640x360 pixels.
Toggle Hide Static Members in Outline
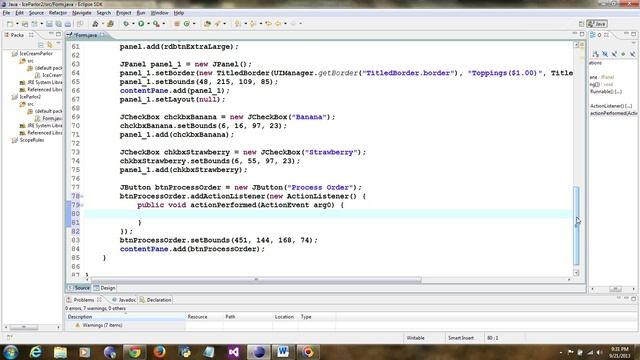(x=614, y=54)
